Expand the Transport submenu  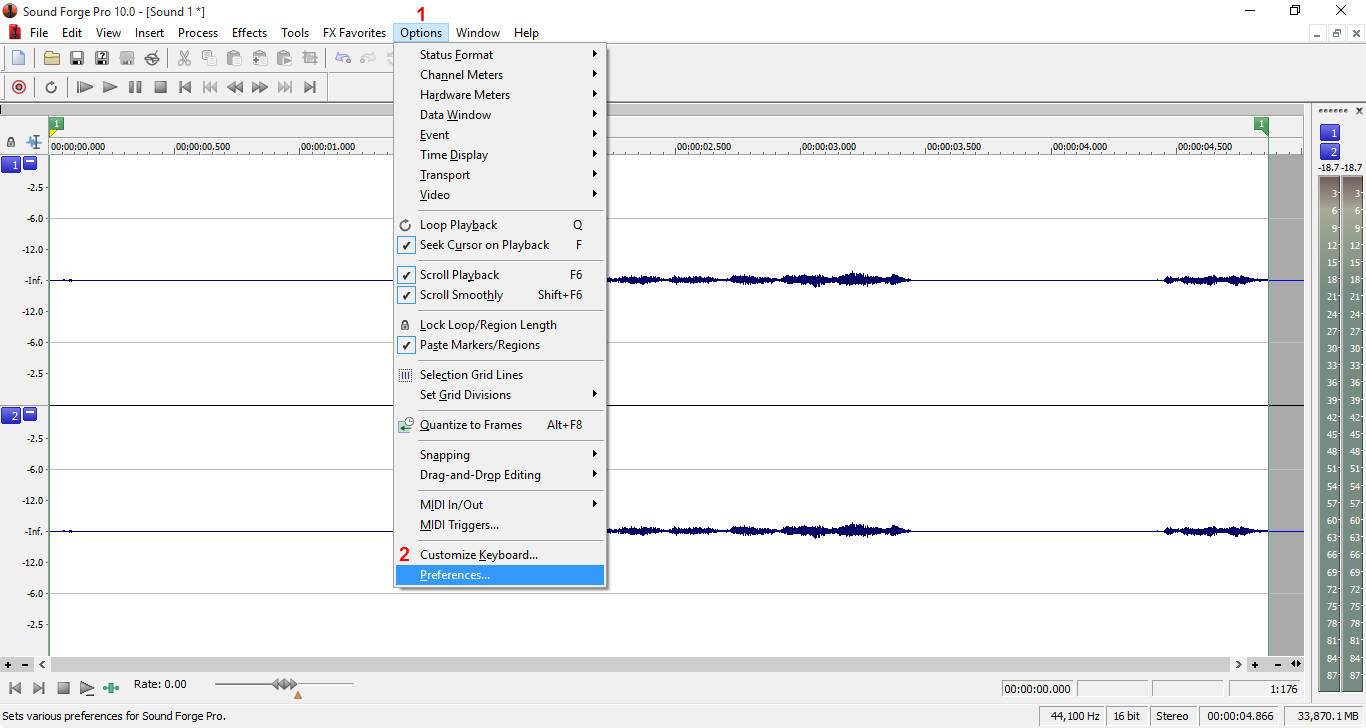click(x=500, y=175)
